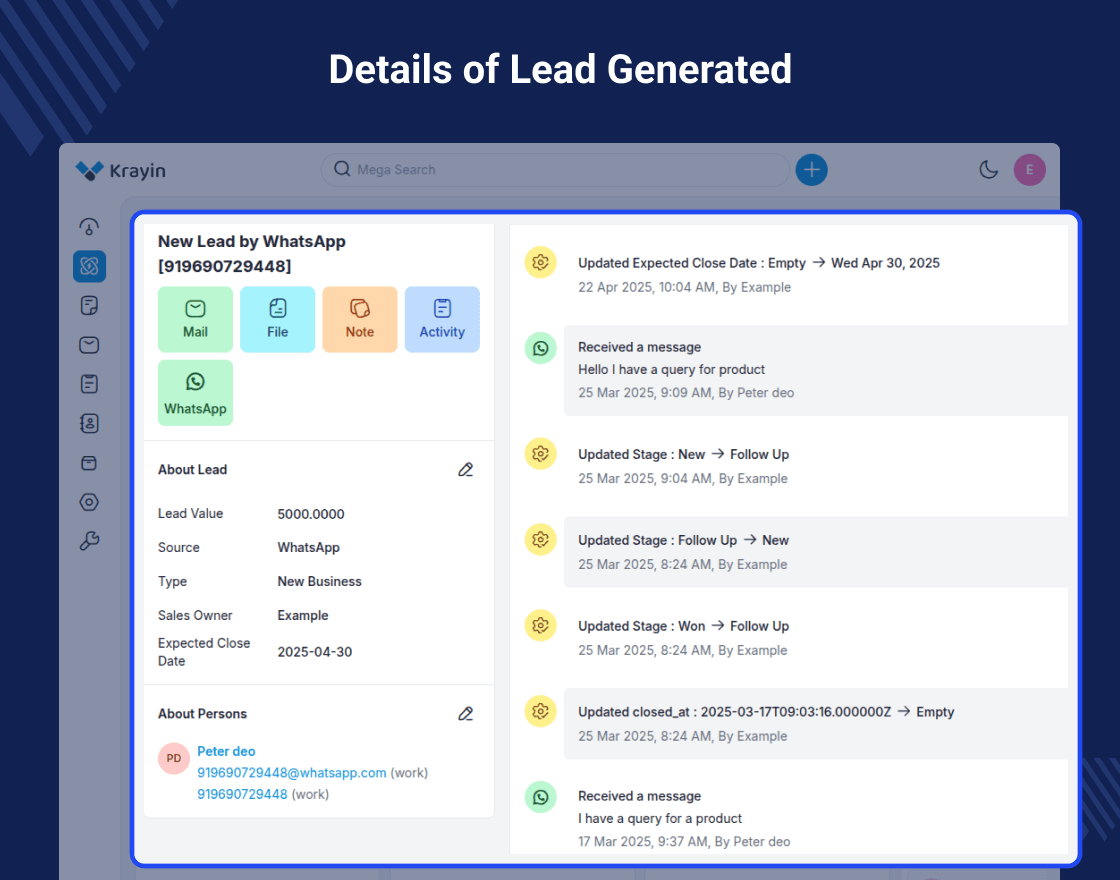Click the 919690729448@whatsapp.com email link
This screenshot has height=880, width=1120.
(x=291, y=773)
